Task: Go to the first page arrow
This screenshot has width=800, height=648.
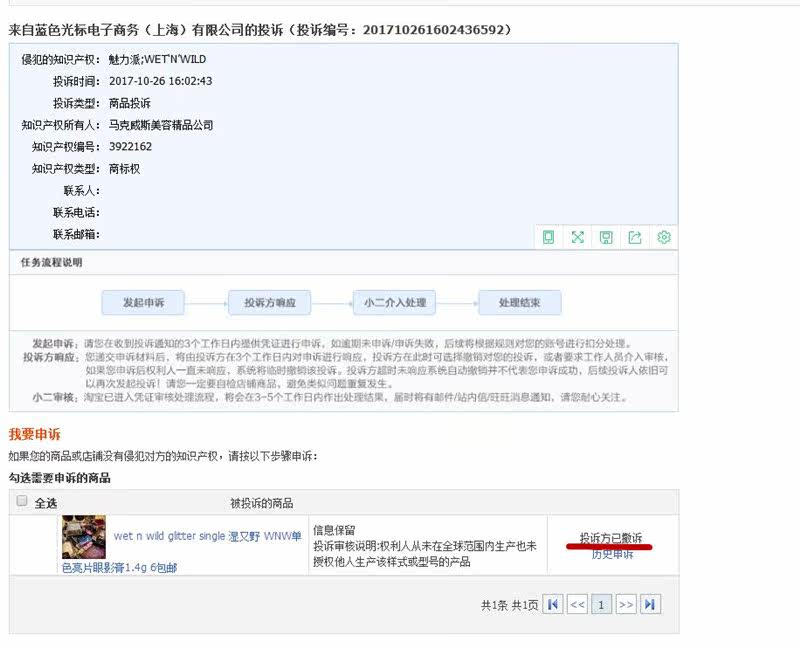Action: pos(553,605)
